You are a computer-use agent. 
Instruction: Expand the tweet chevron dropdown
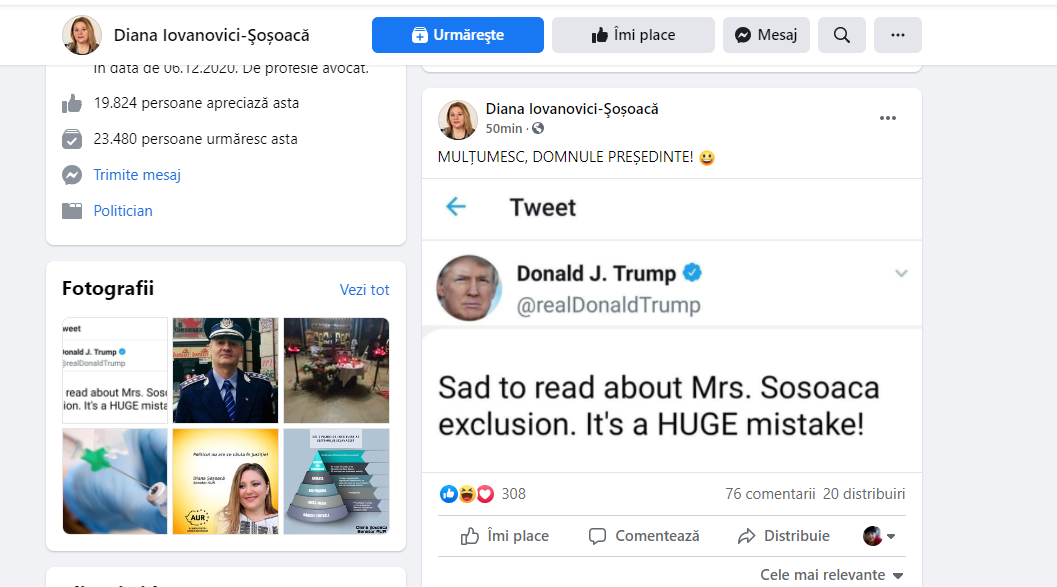(901, 273)
